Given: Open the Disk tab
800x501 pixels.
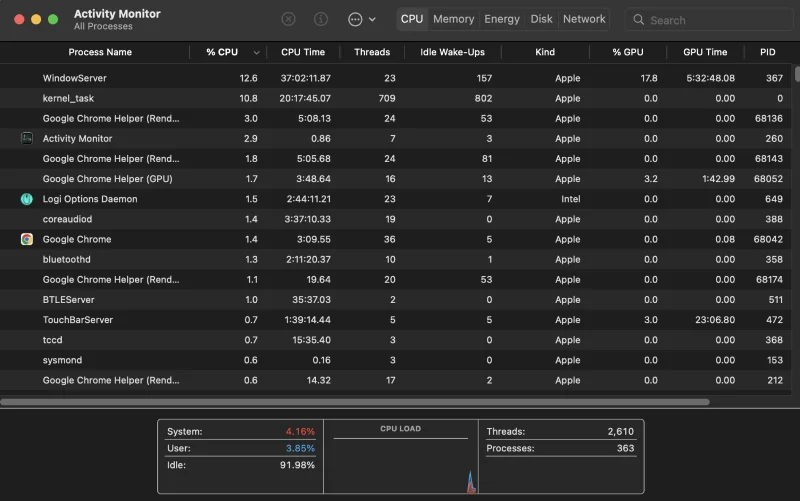Looking at the screenshot, I should [541, 19].
